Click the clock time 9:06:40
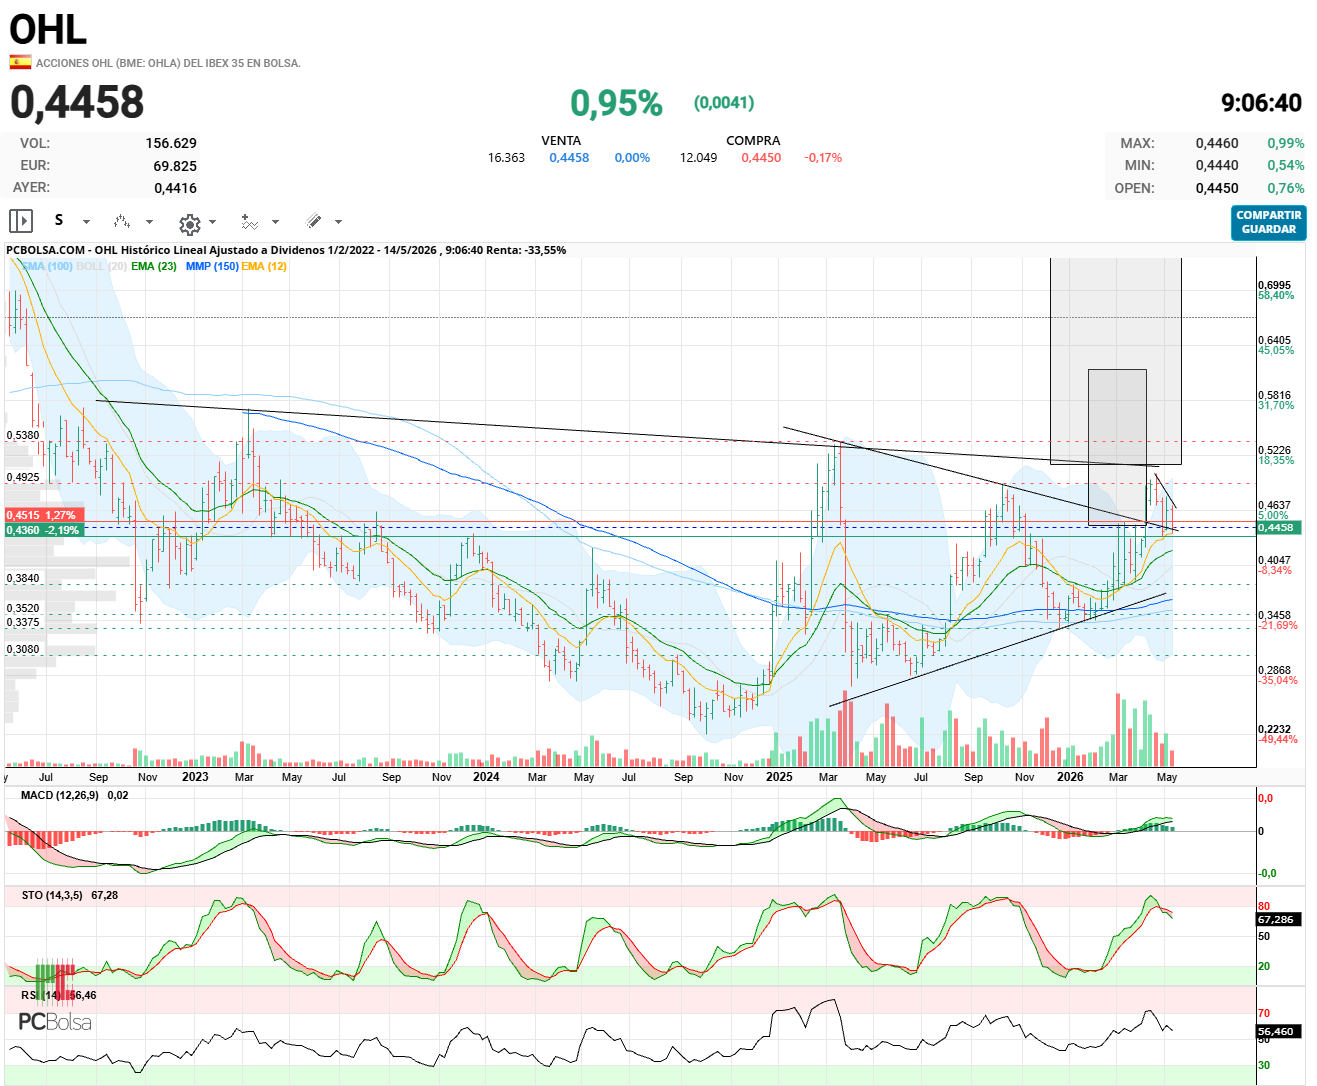 coord(1261,103)
